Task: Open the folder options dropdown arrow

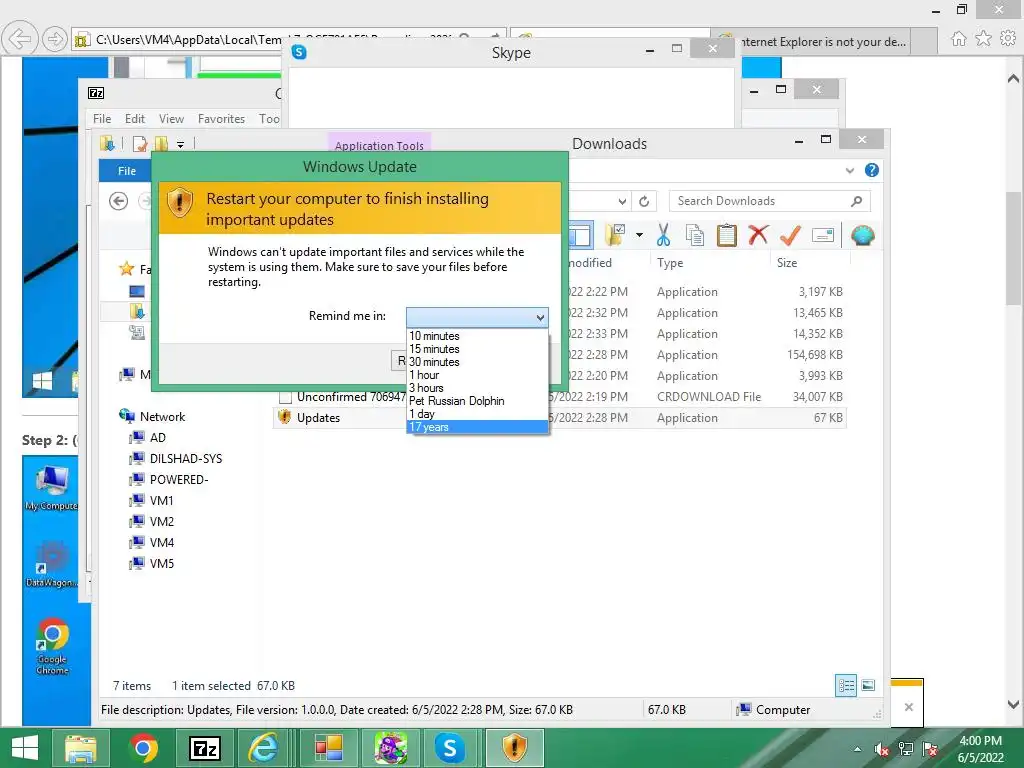Action: tap(639, 235)
